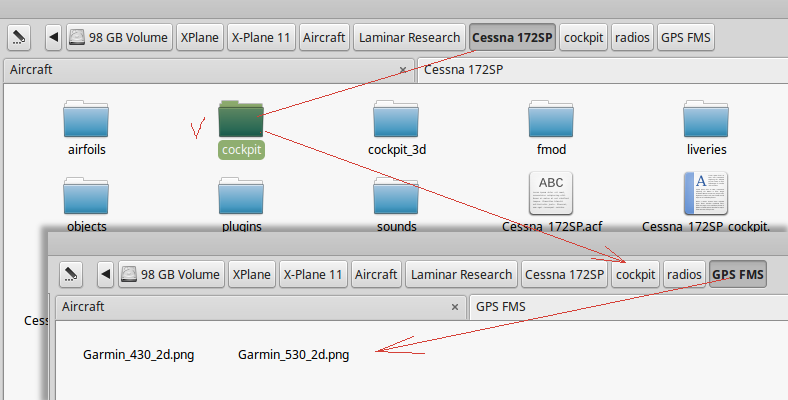
Task: Toggle path edit pencil in upper window
Action: coord(19,38)
